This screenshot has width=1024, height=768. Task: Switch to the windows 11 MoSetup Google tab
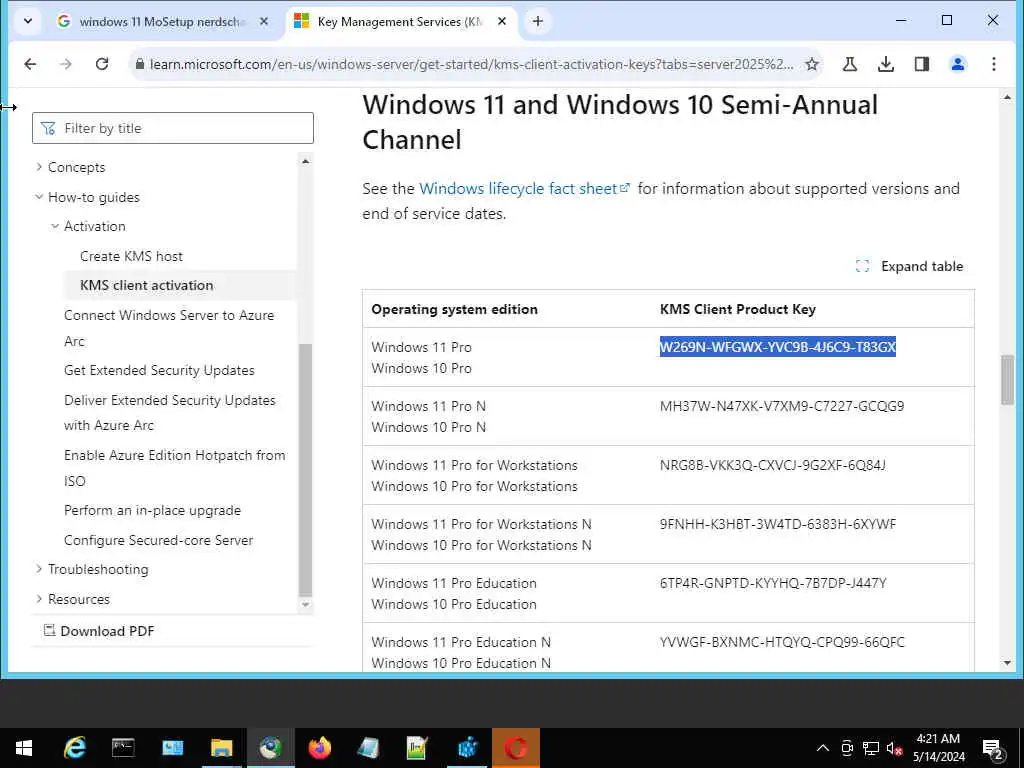click(162, 22)
